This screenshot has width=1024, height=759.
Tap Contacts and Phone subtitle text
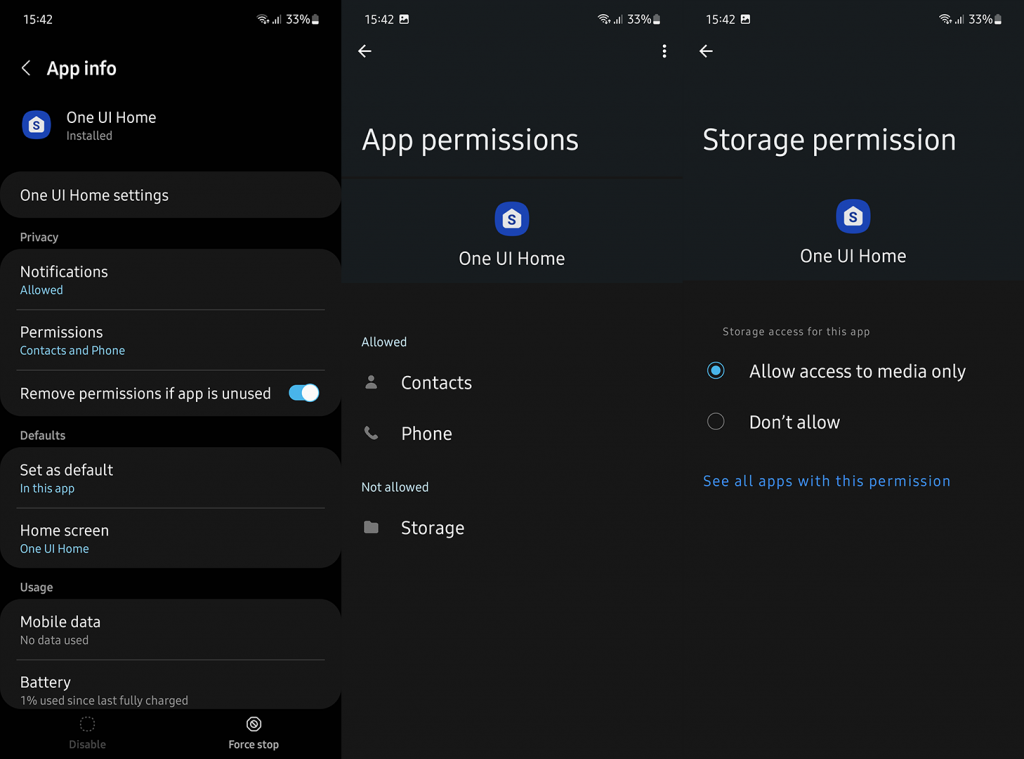click(72, 351)
